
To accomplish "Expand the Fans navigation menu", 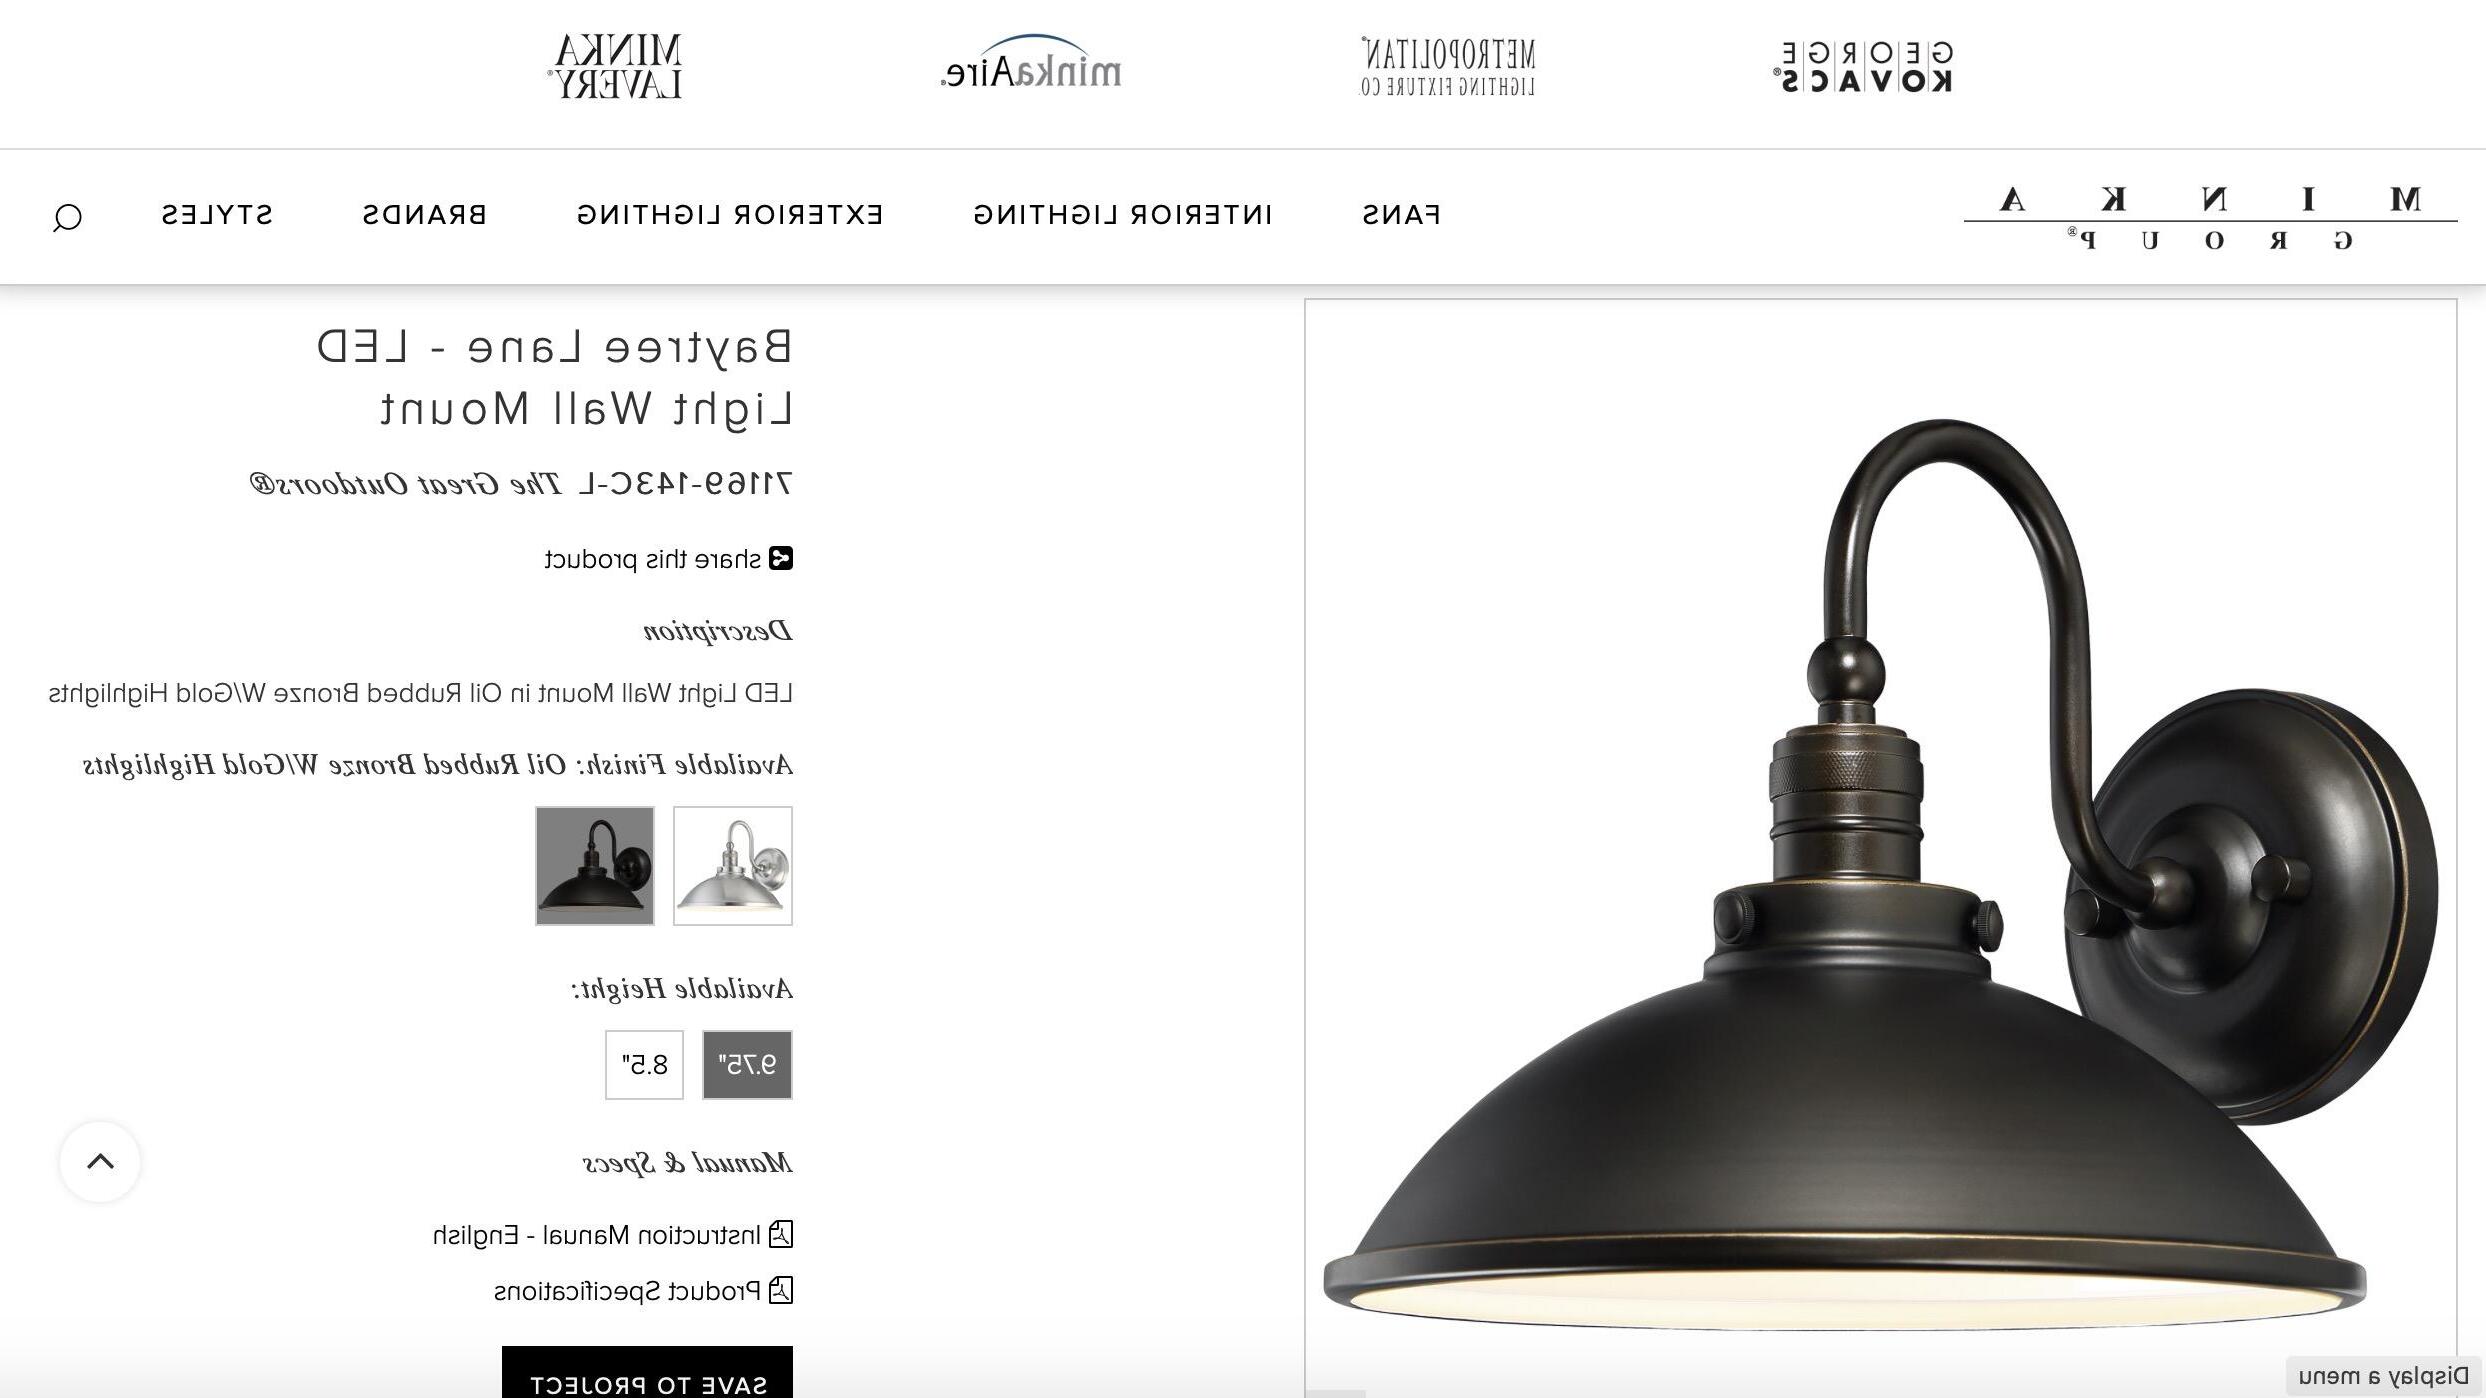I will click(x=1401, y=215).
